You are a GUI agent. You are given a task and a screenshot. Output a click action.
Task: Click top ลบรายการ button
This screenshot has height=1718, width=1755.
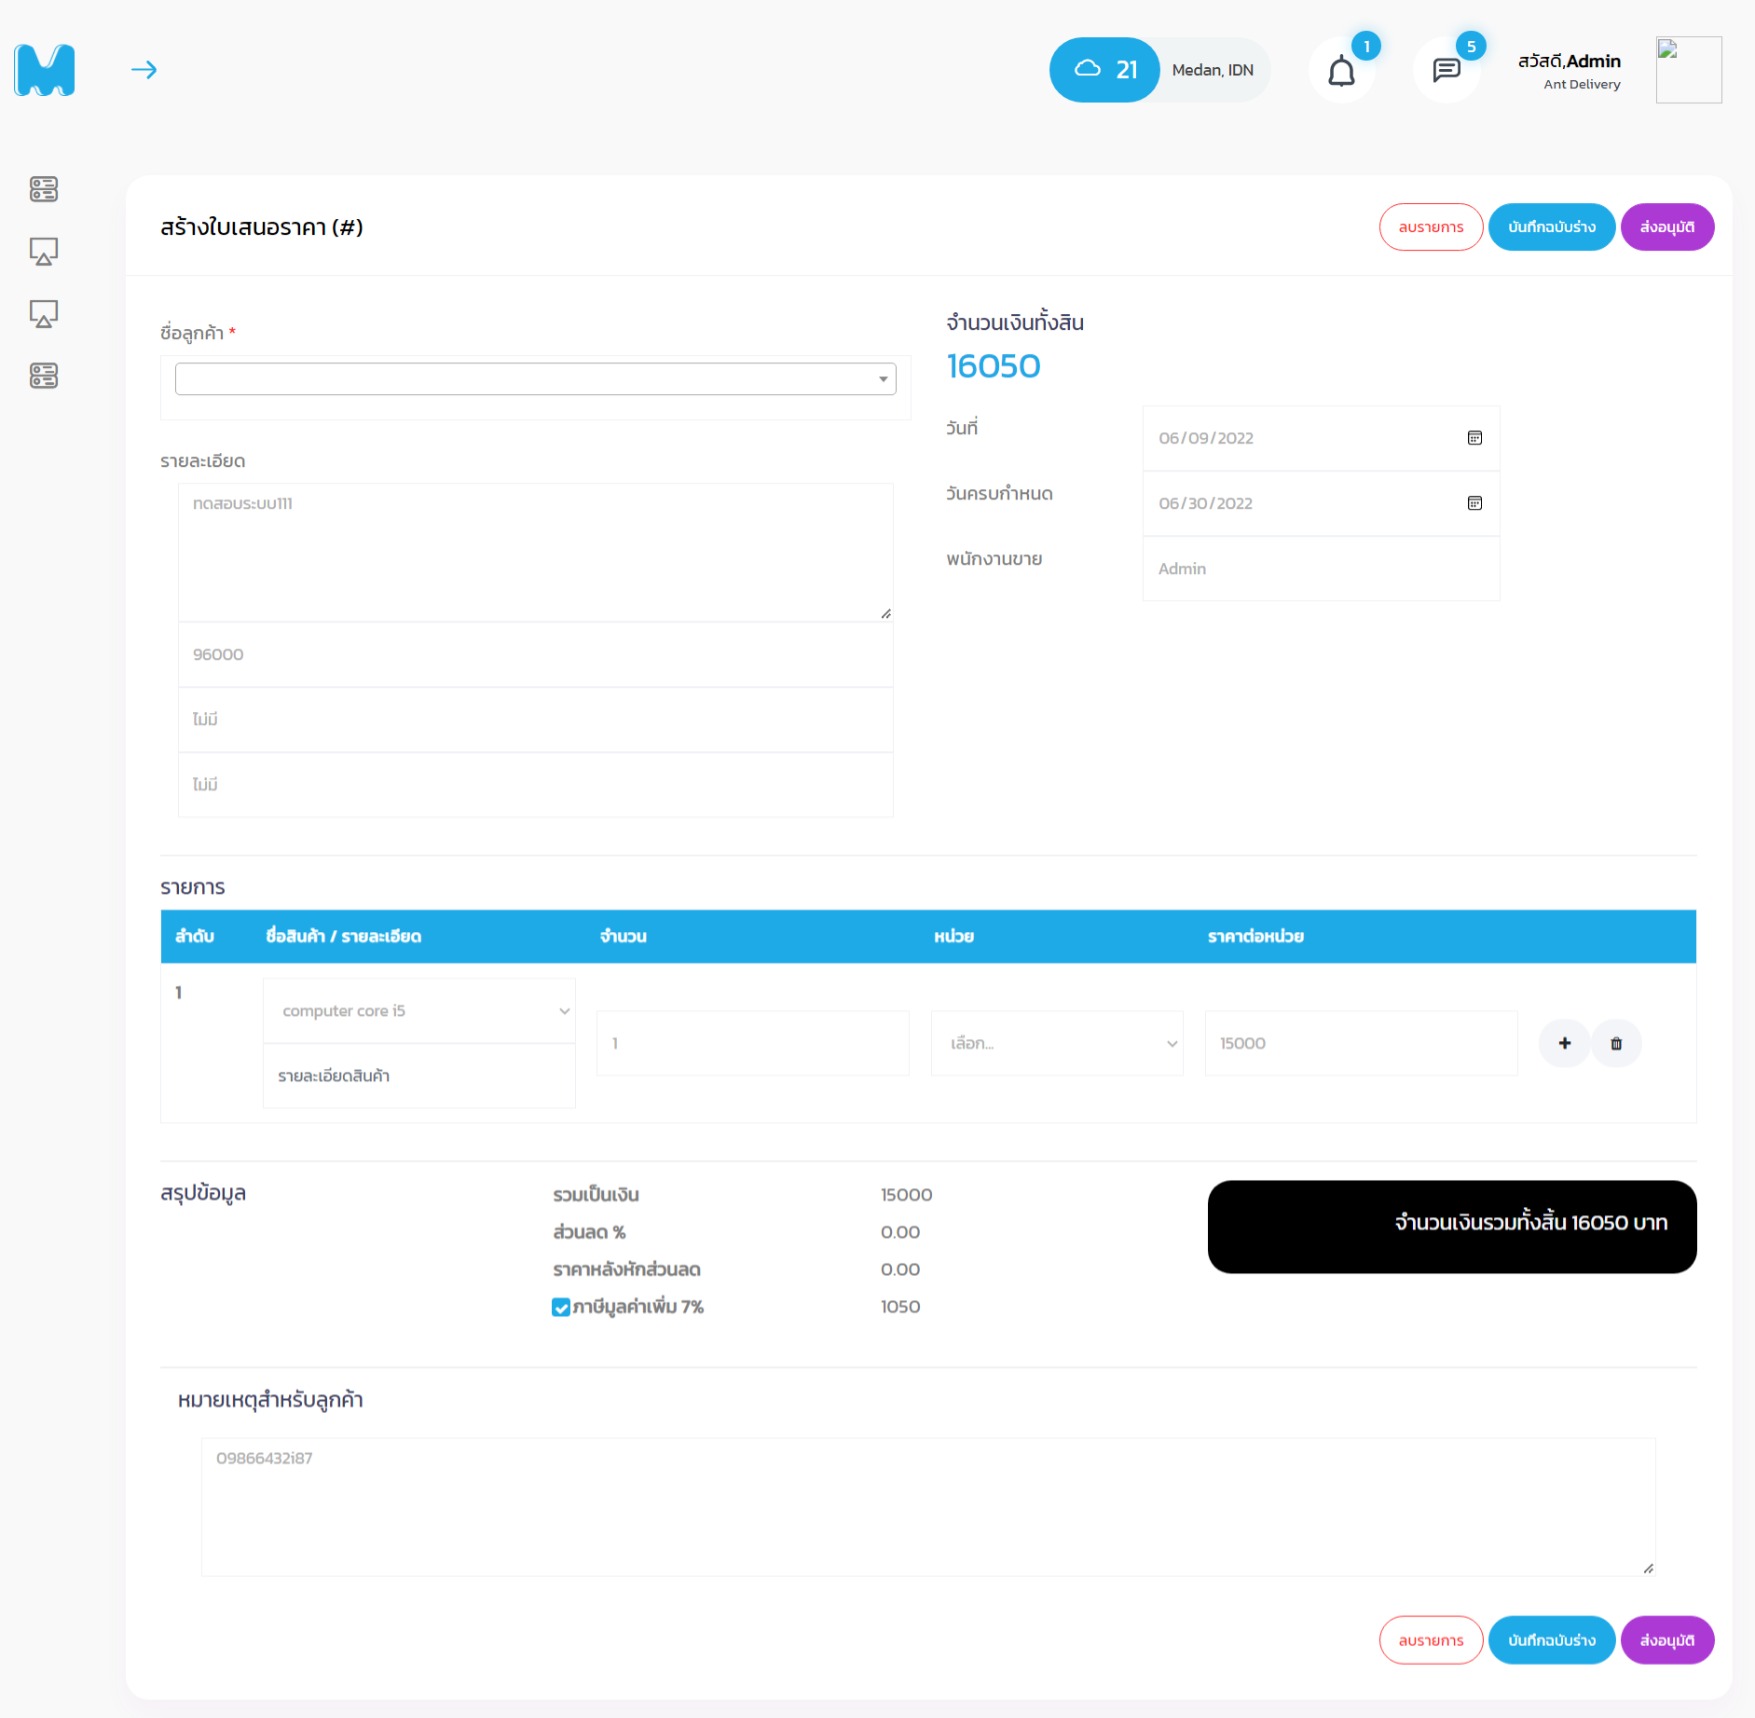click(x=1431, y=227)
